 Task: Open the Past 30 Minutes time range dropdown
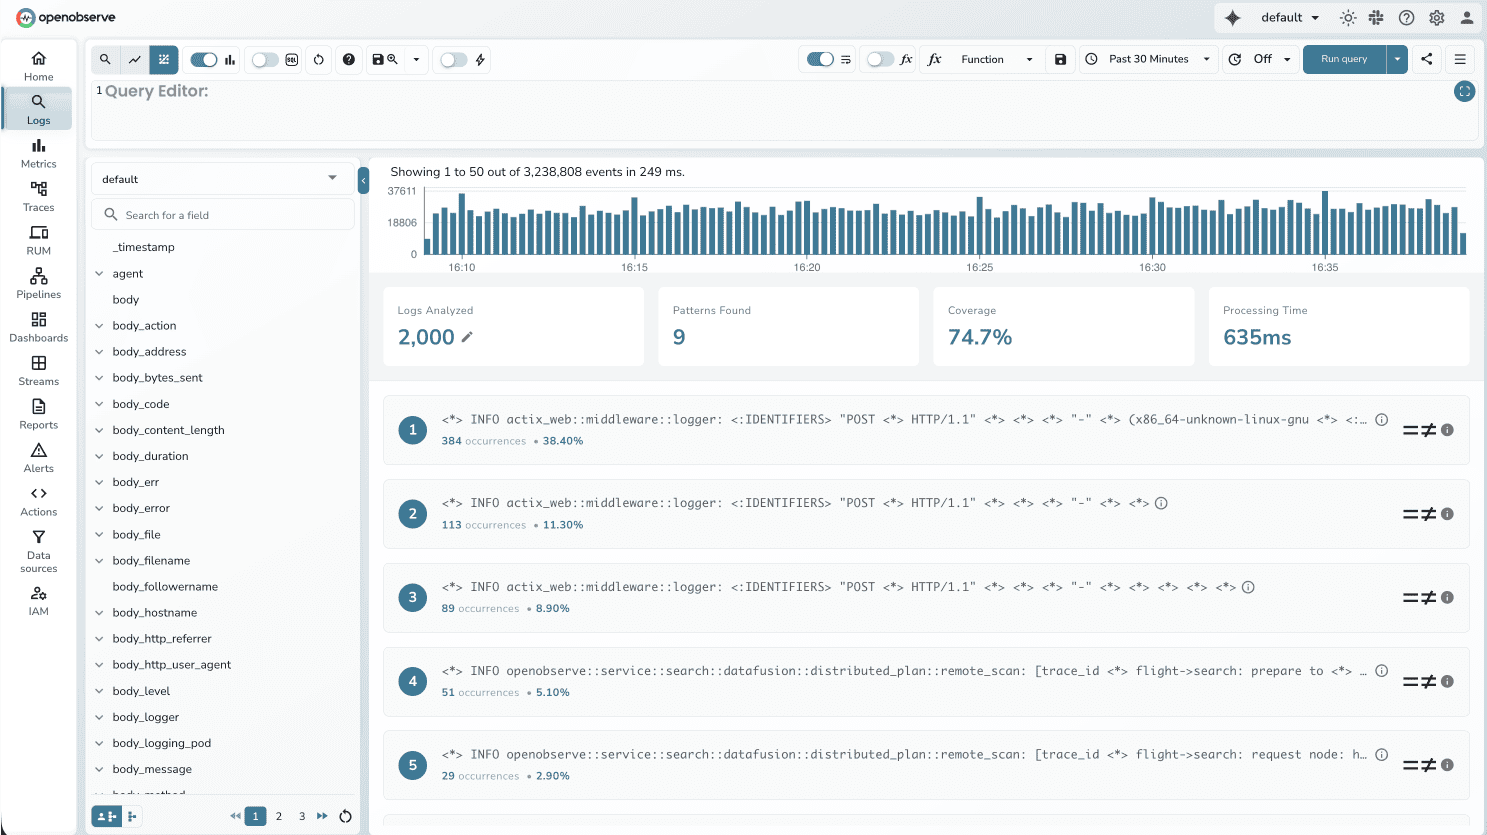point(1147,59)
